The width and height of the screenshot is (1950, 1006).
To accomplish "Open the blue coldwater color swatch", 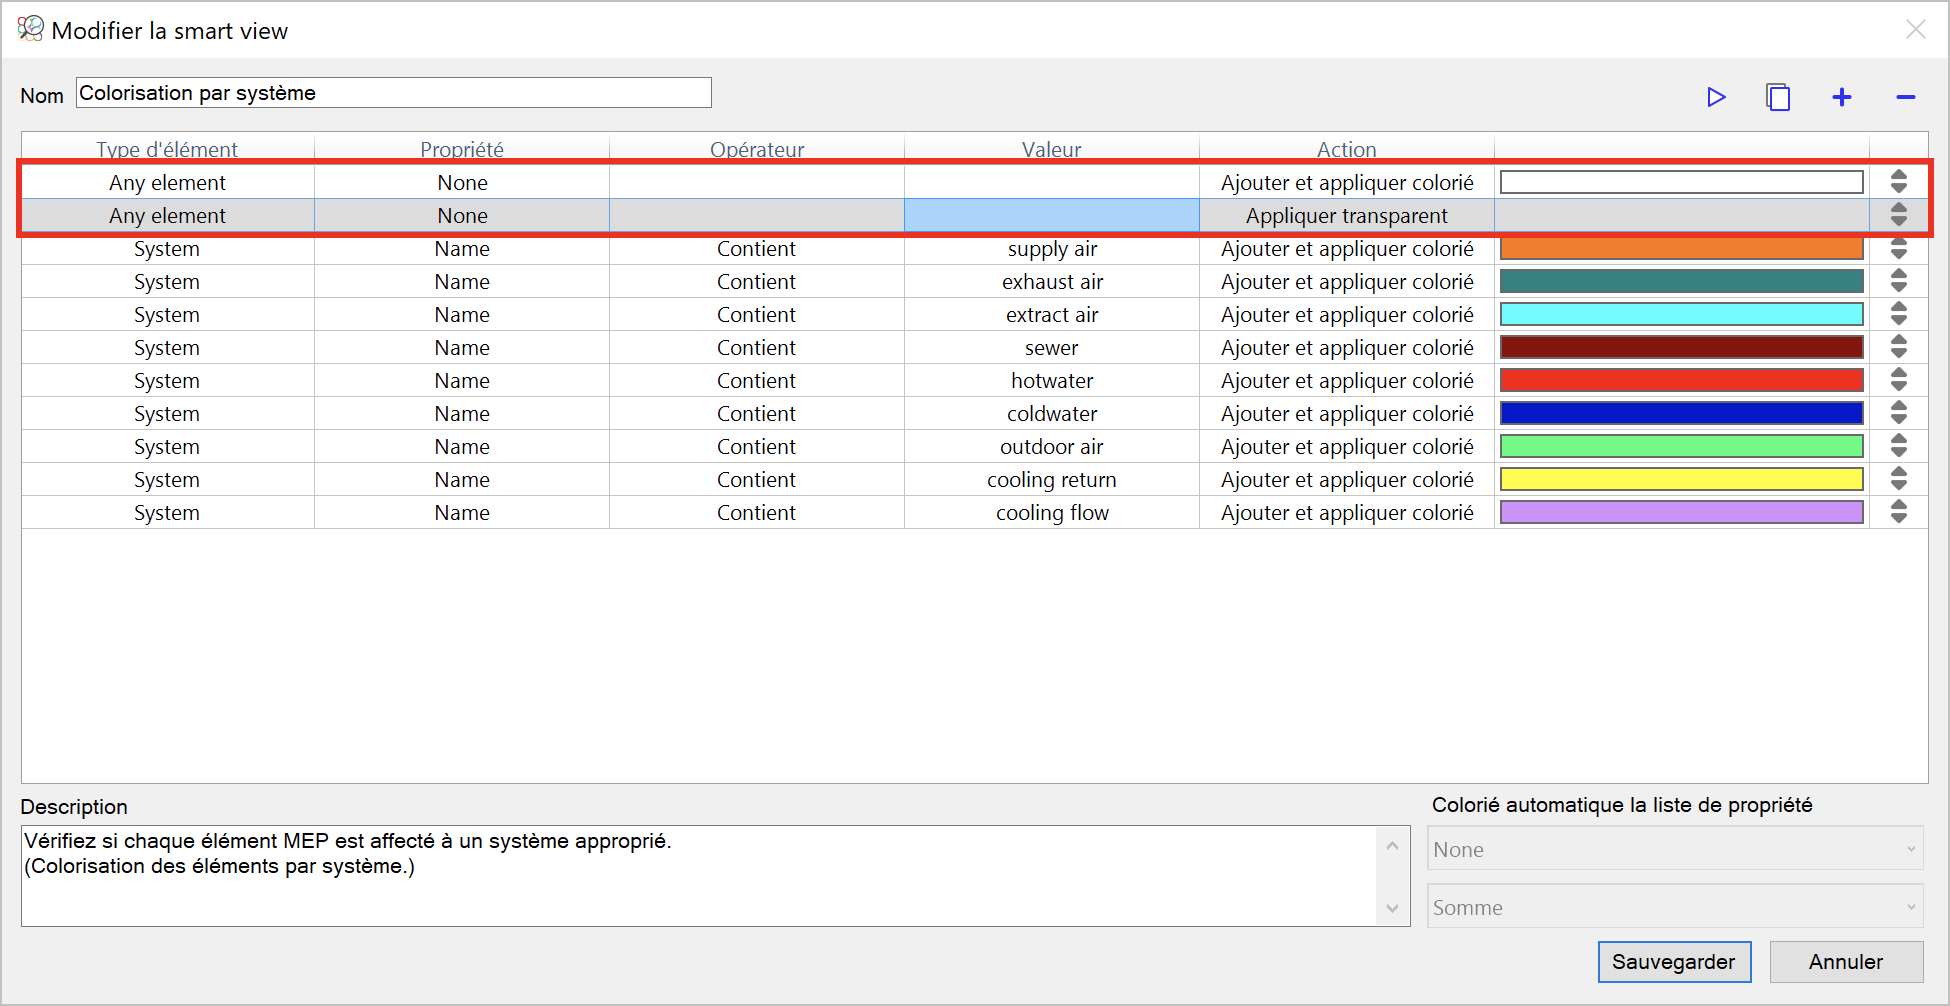I will 1682,413.
